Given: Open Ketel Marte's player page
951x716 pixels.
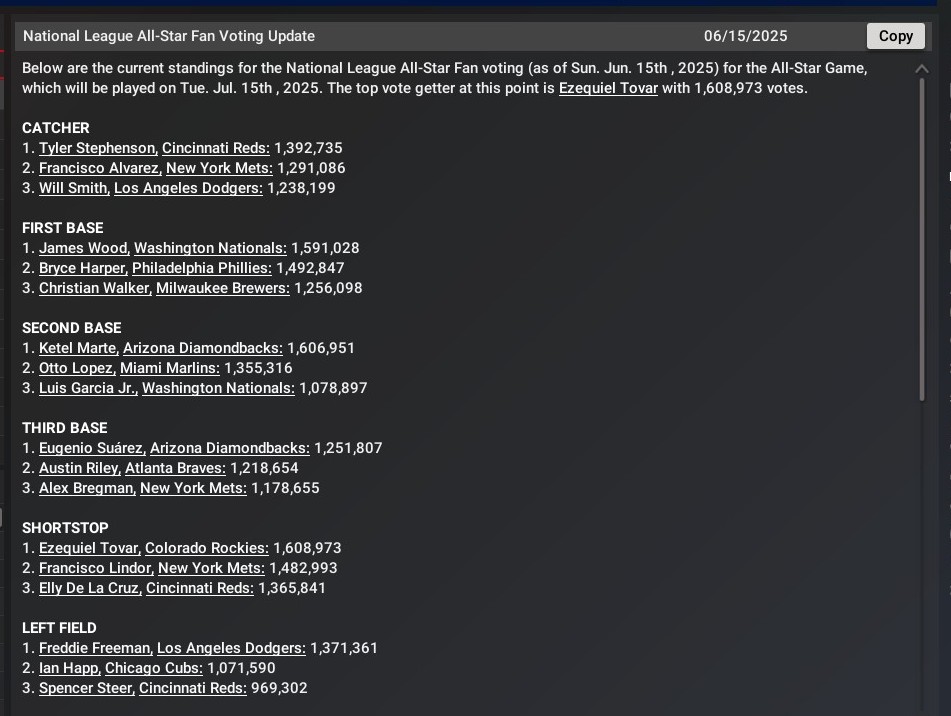Looking at the screenshot, I should (x=77, y=348).
